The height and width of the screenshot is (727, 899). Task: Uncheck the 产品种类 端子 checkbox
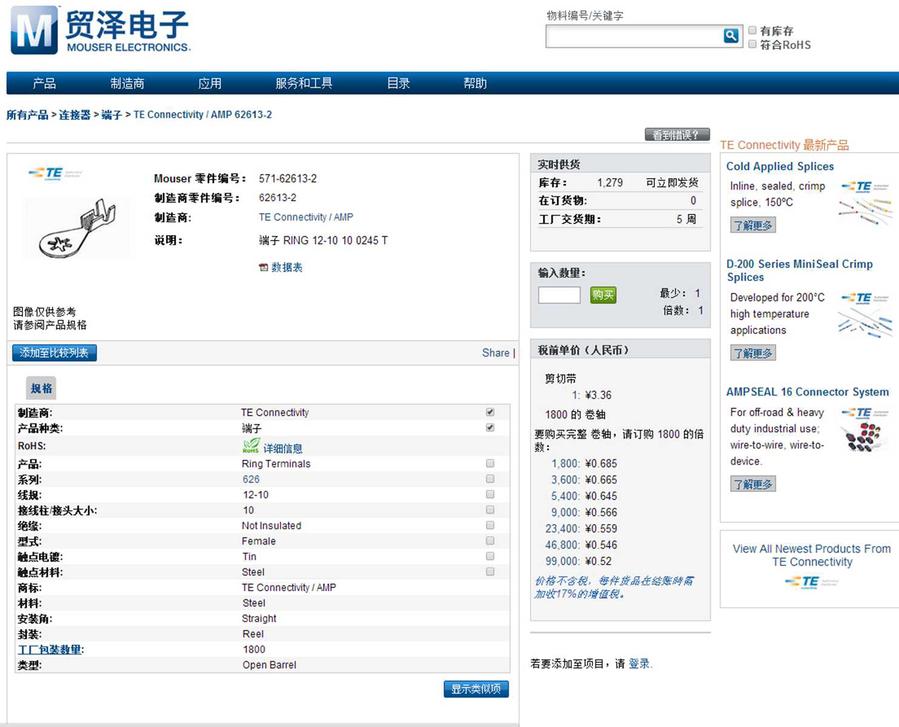tap(490, 427)
